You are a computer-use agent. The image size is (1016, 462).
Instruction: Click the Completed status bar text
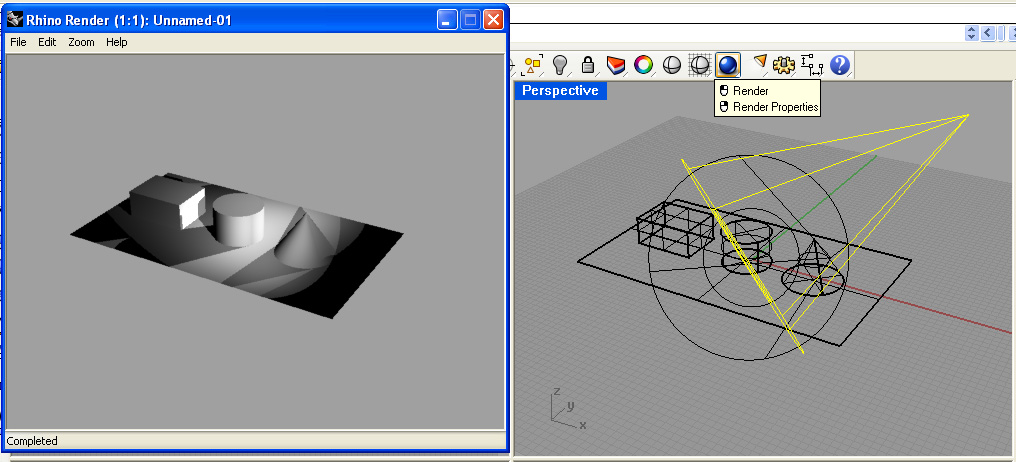(x=32, y=441)
